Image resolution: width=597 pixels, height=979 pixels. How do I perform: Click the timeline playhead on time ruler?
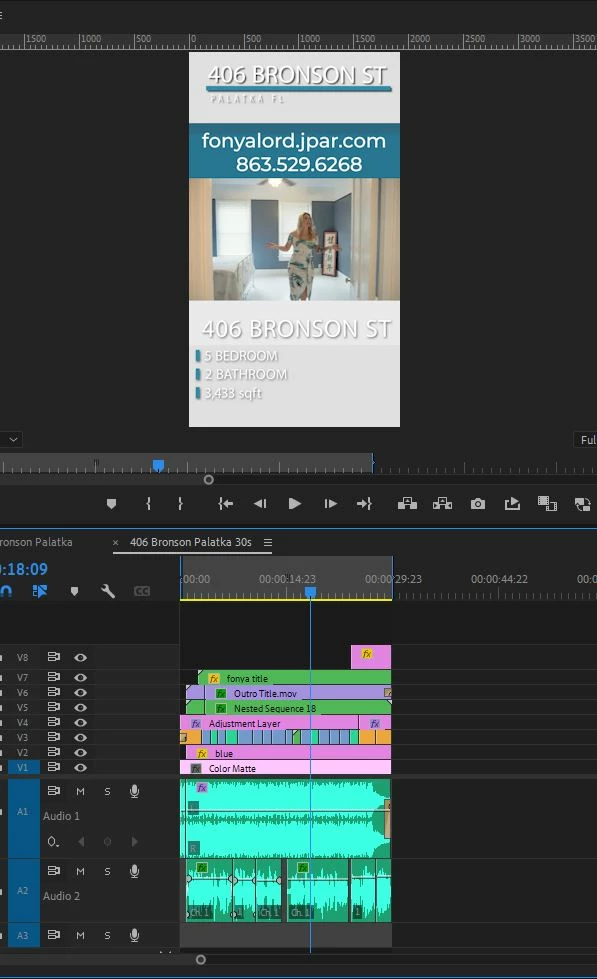click(310, 591)
